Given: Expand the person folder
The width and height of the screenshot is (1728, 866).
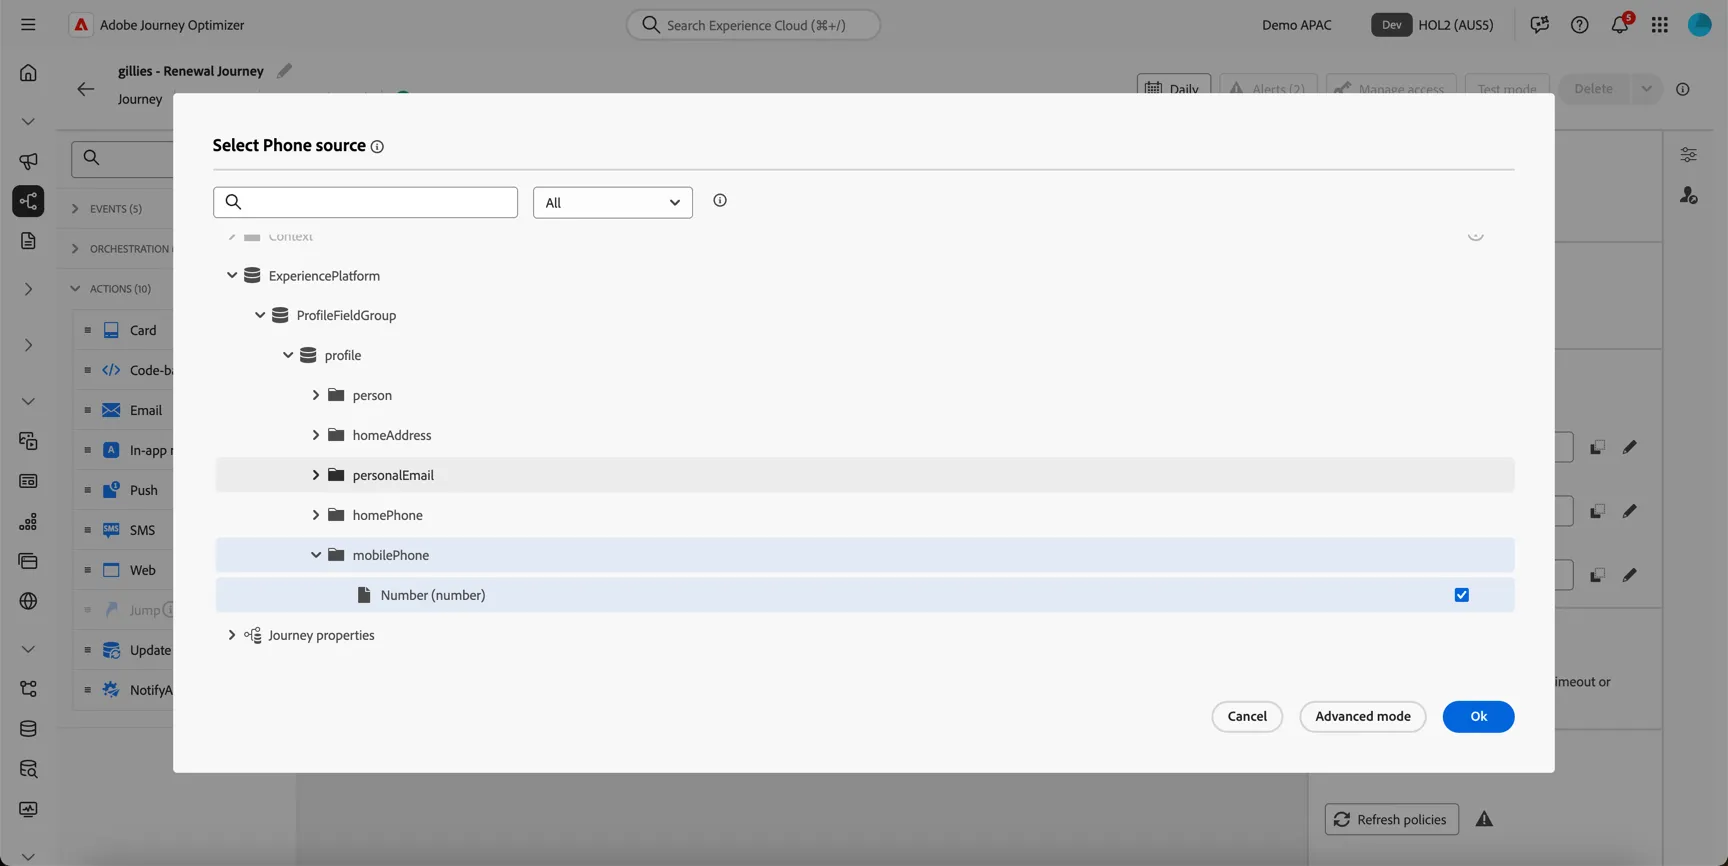Looking at the screenshot, I should pos(316,395).
